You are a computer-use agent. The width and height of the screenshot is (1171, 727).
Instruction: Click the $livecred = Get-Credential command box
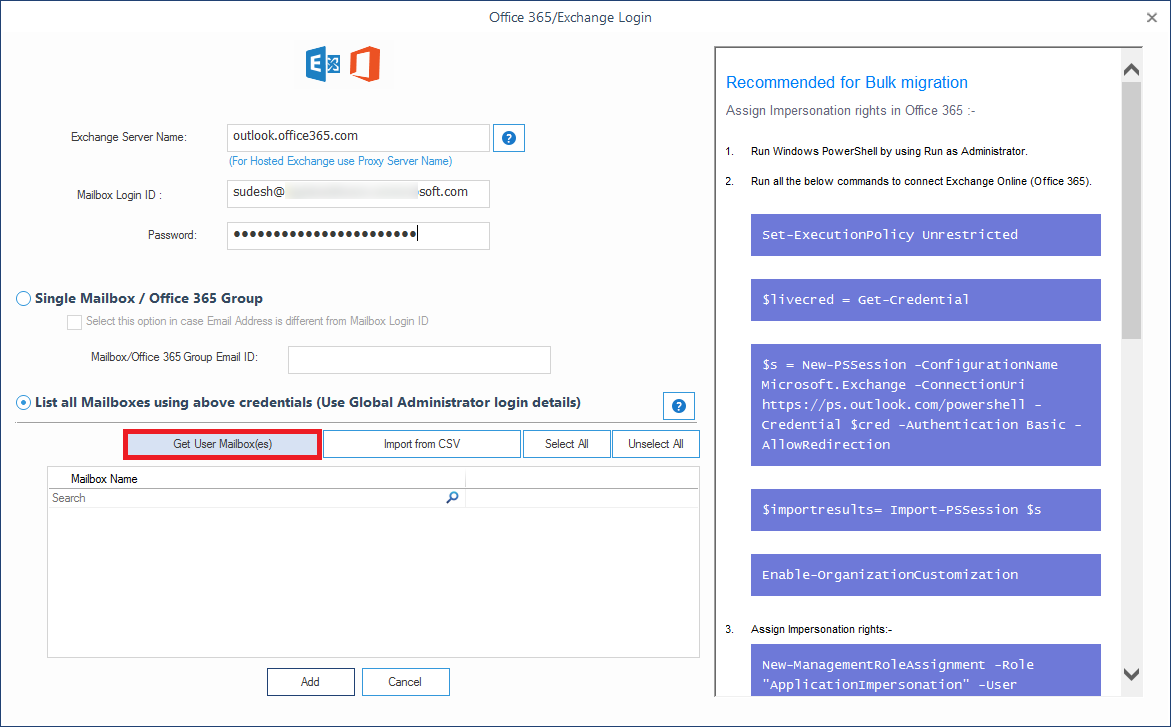[x=925, y=300]
